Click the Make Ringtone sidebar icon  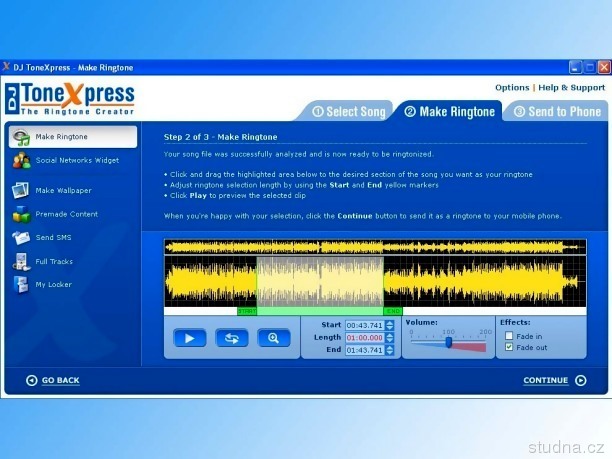pos(21,137)
